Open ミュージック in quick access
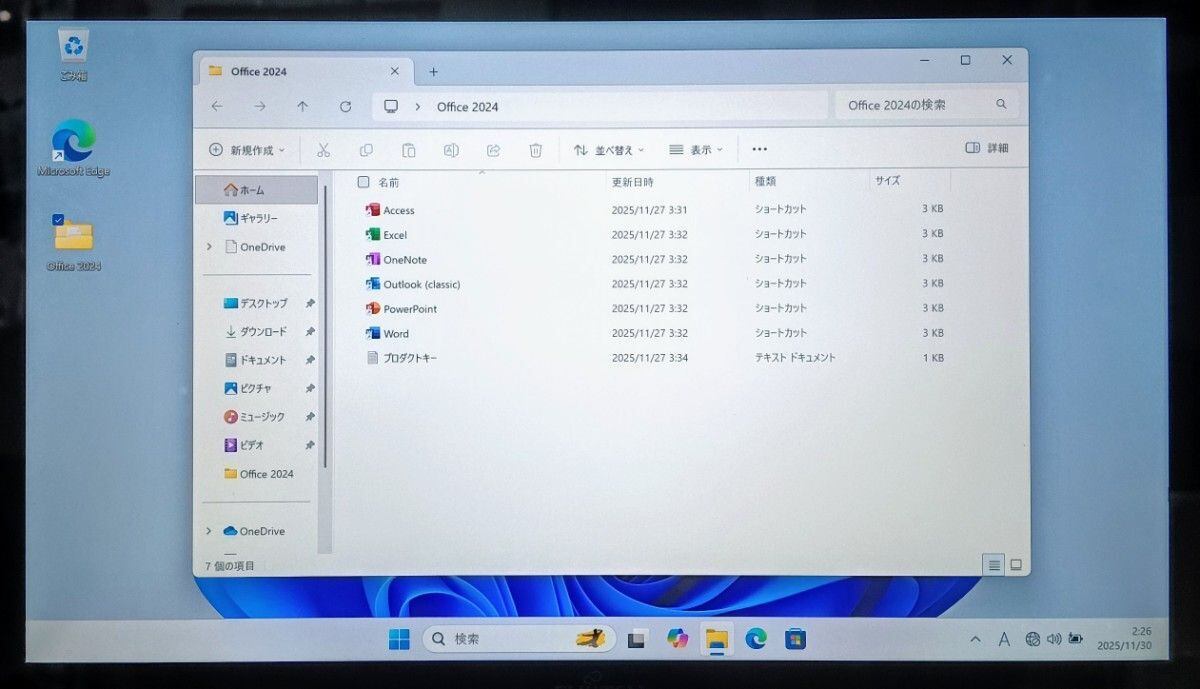The width and height of the screenshot is (1200, 689). tap(256, 417)
